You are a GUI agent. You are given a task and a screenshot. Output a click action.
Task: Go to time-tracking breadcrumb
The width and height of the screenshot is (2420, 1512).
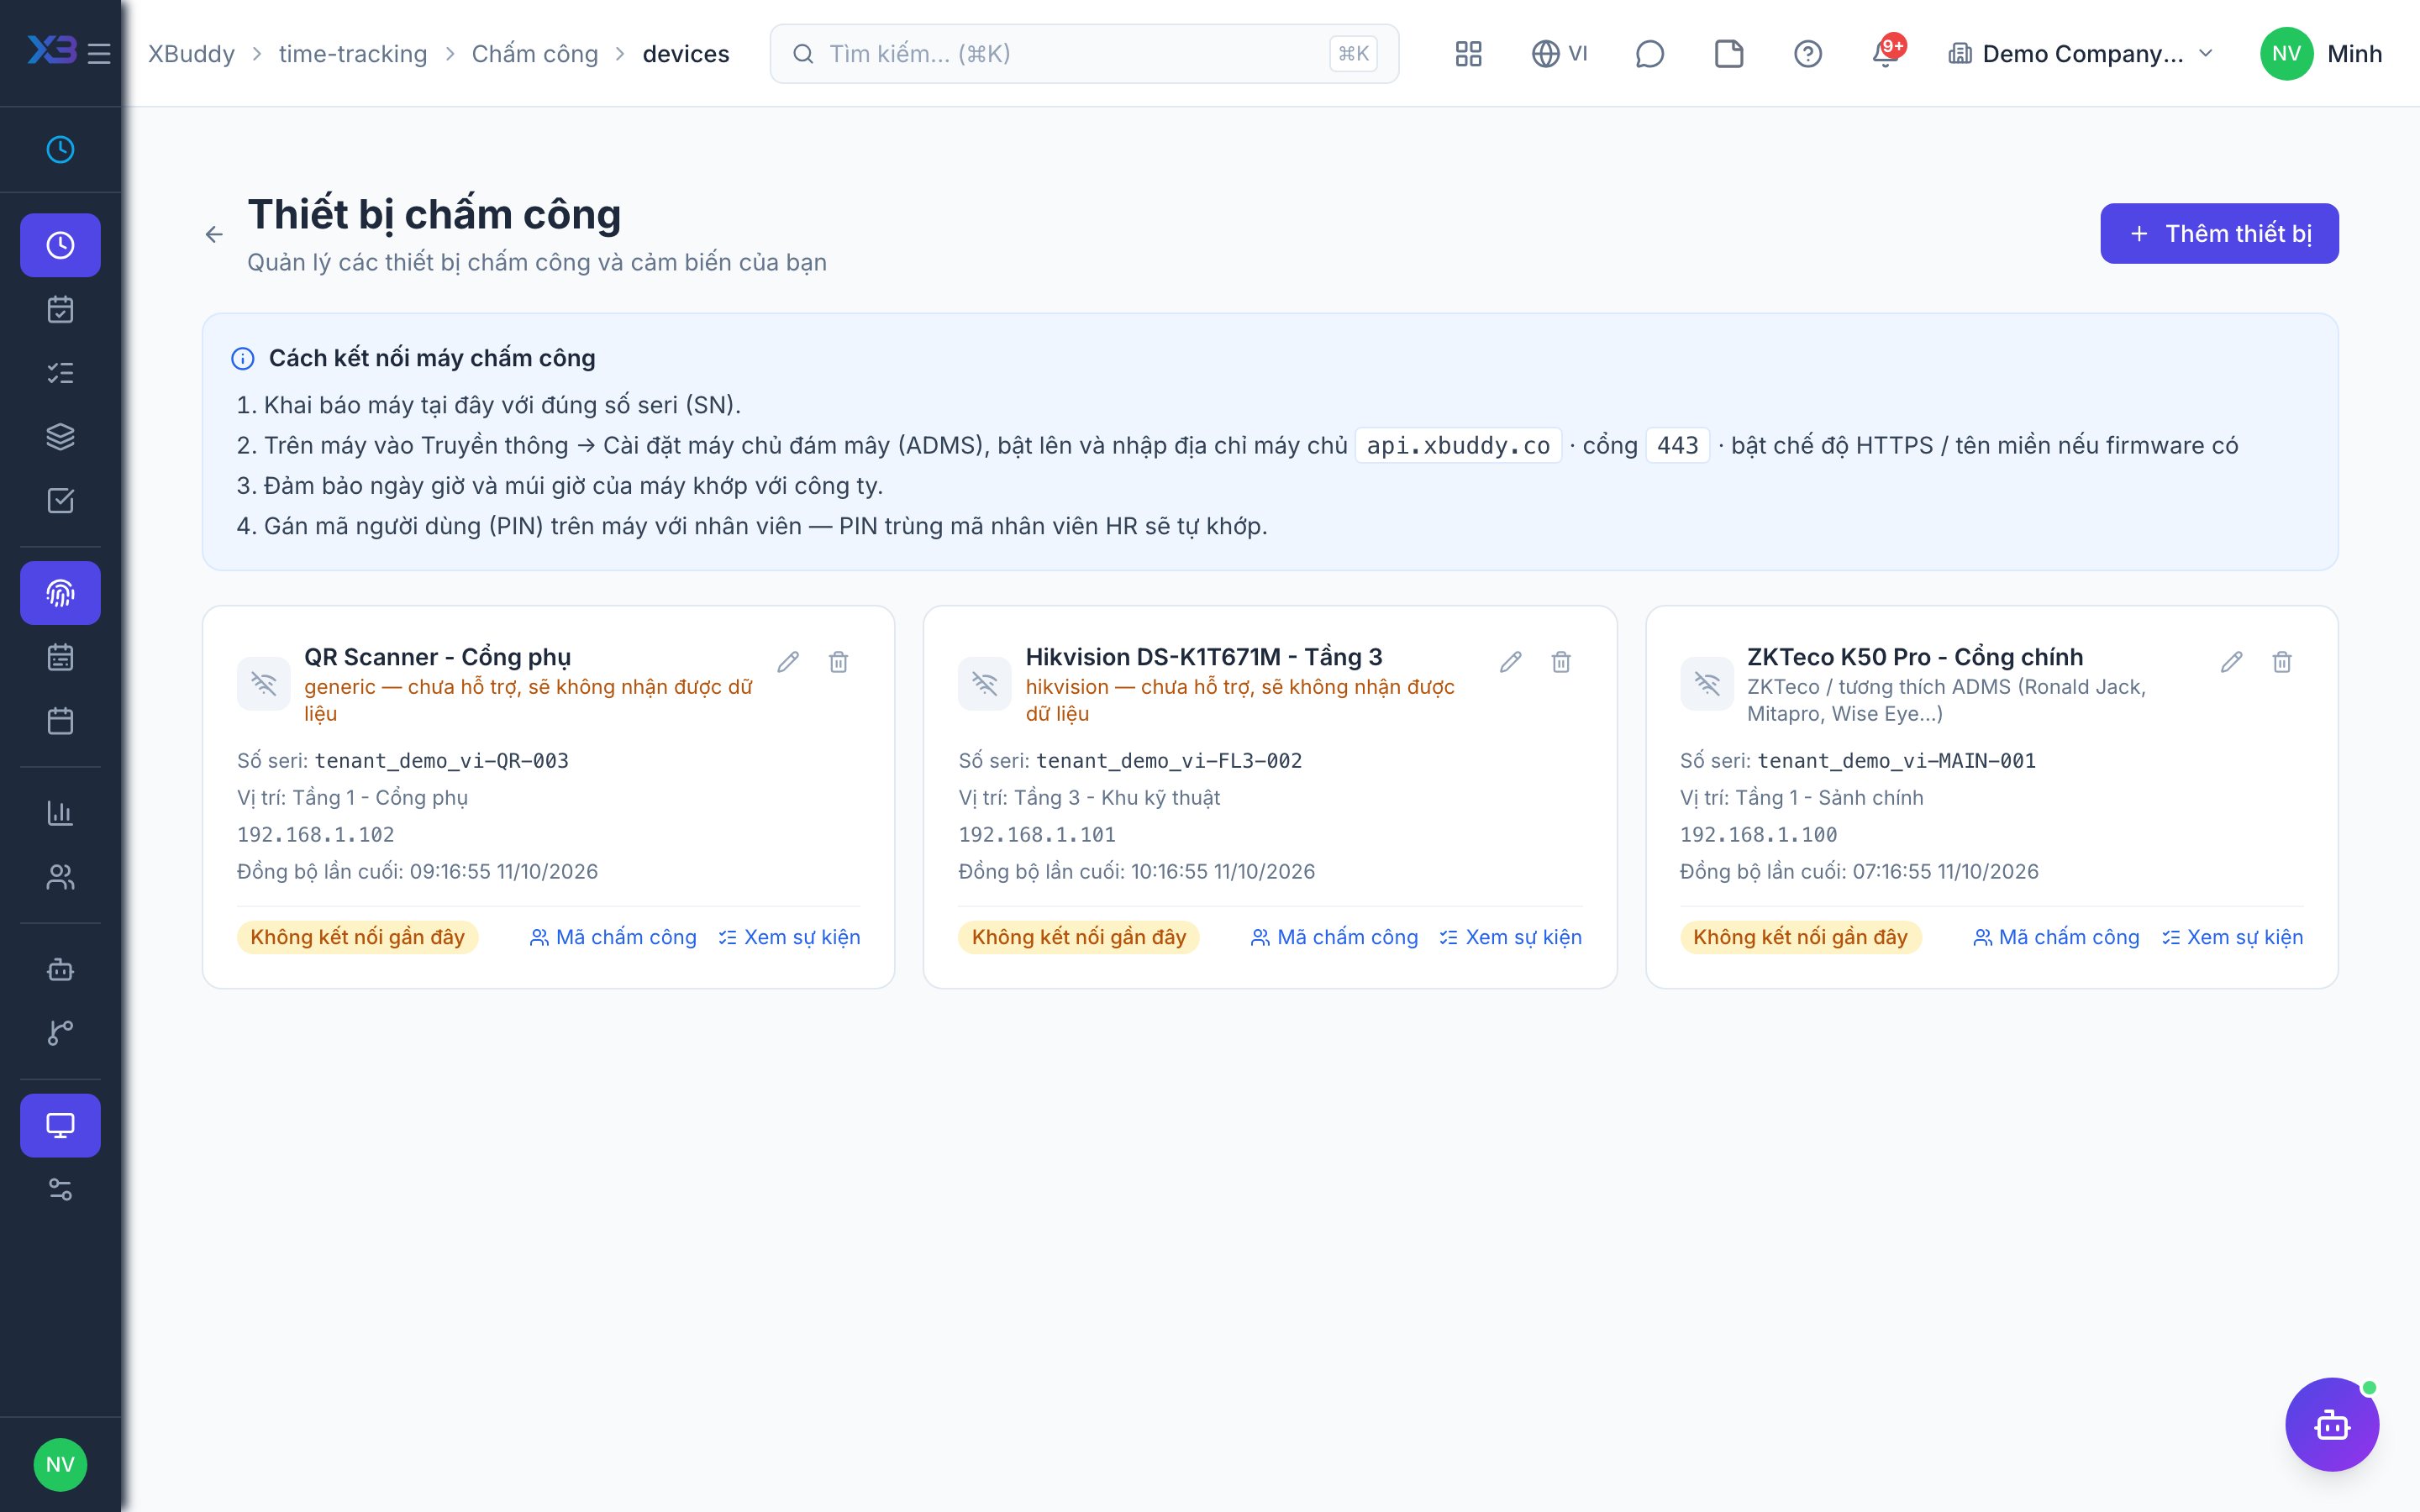[x=352, y=53]
